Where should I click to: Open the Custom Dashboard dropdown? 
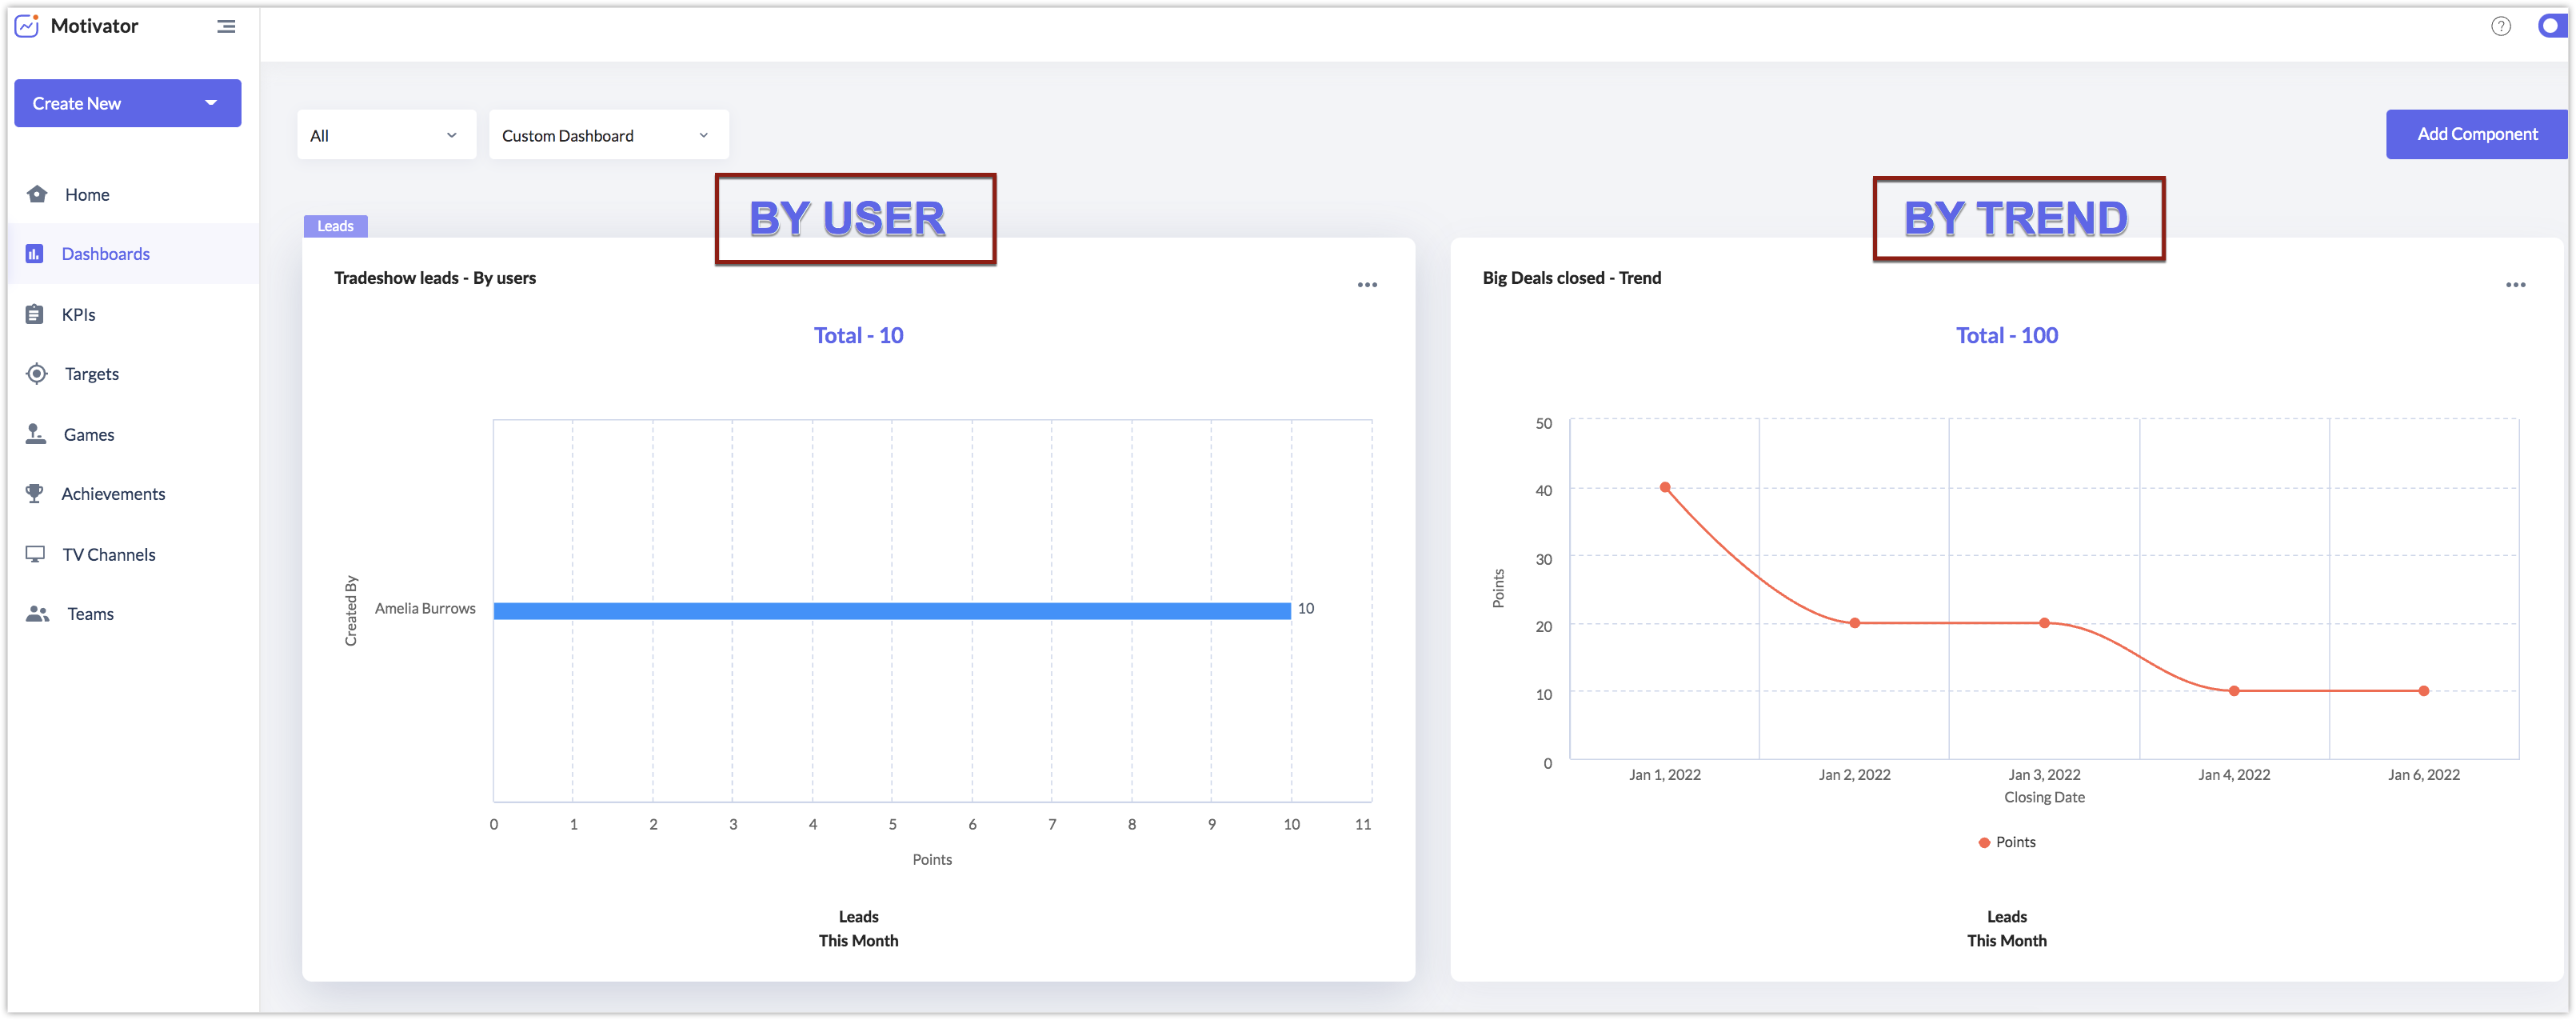point(607,135)
